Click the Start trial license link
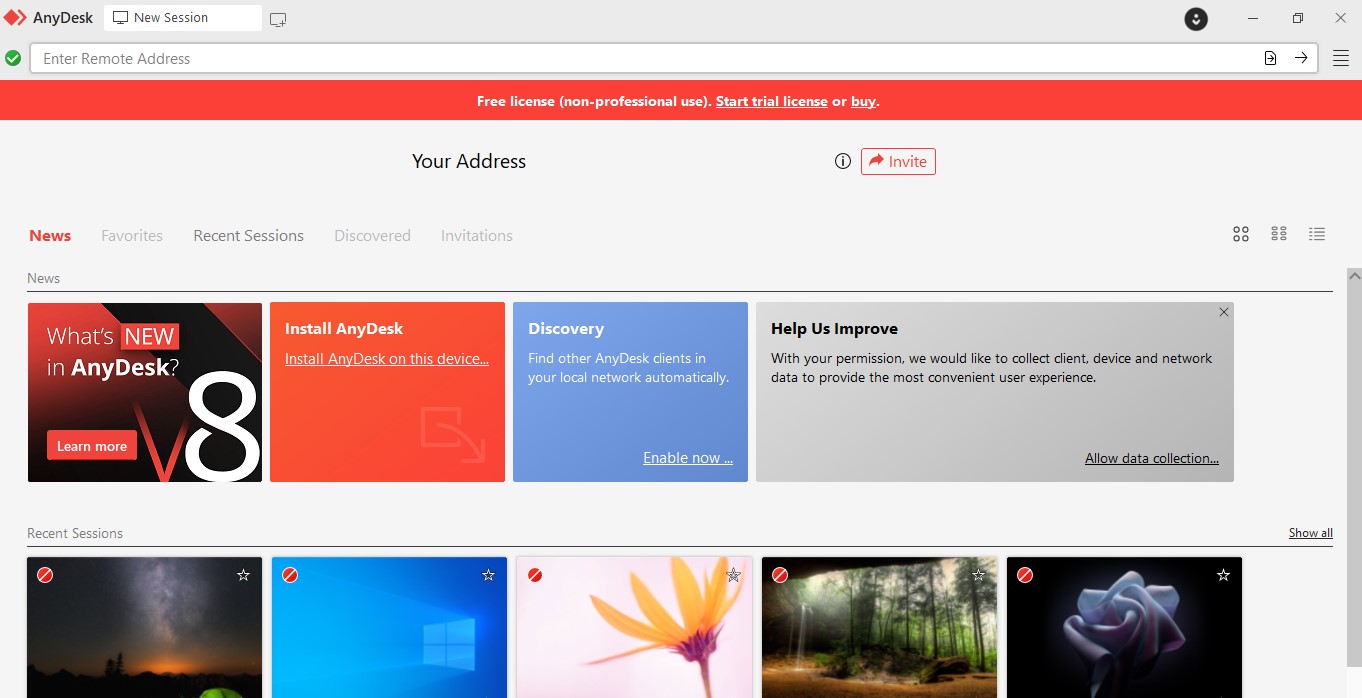Viewport: 1362px width, 698px height. [772, 101]
